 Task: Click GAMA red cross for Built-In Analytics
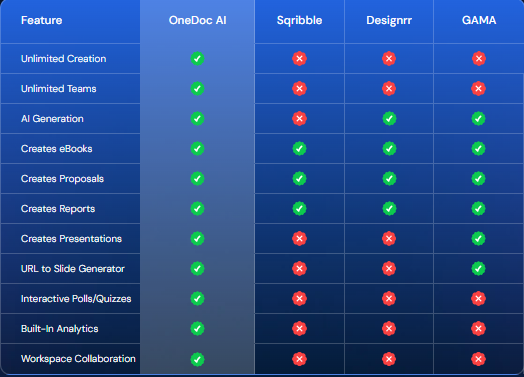coord(479,329)
